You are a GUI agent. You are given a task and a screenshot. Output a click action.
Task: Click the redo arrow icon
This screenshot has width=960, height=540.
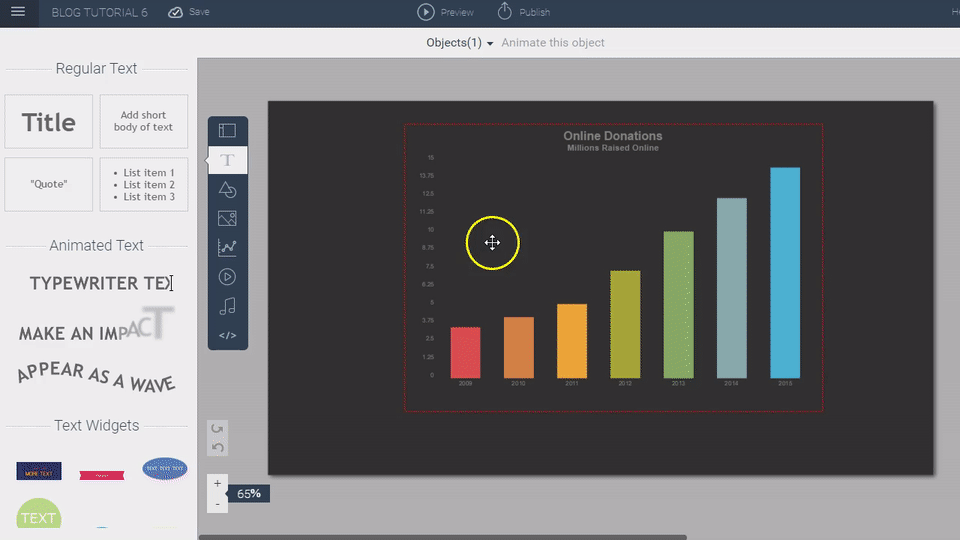[x=217, y=429]
